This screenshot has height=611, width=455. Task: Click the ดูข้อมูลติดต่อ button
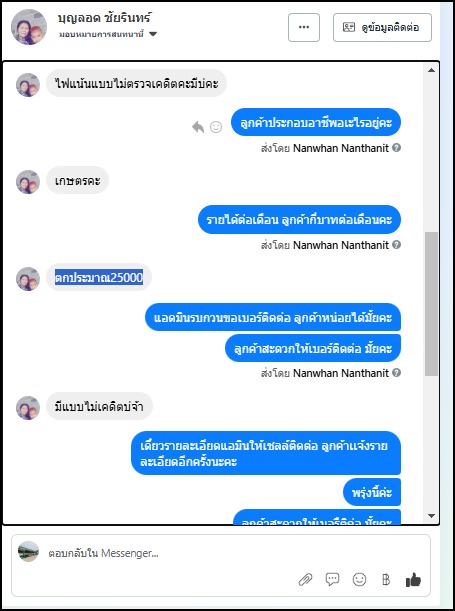pos(382,27)
